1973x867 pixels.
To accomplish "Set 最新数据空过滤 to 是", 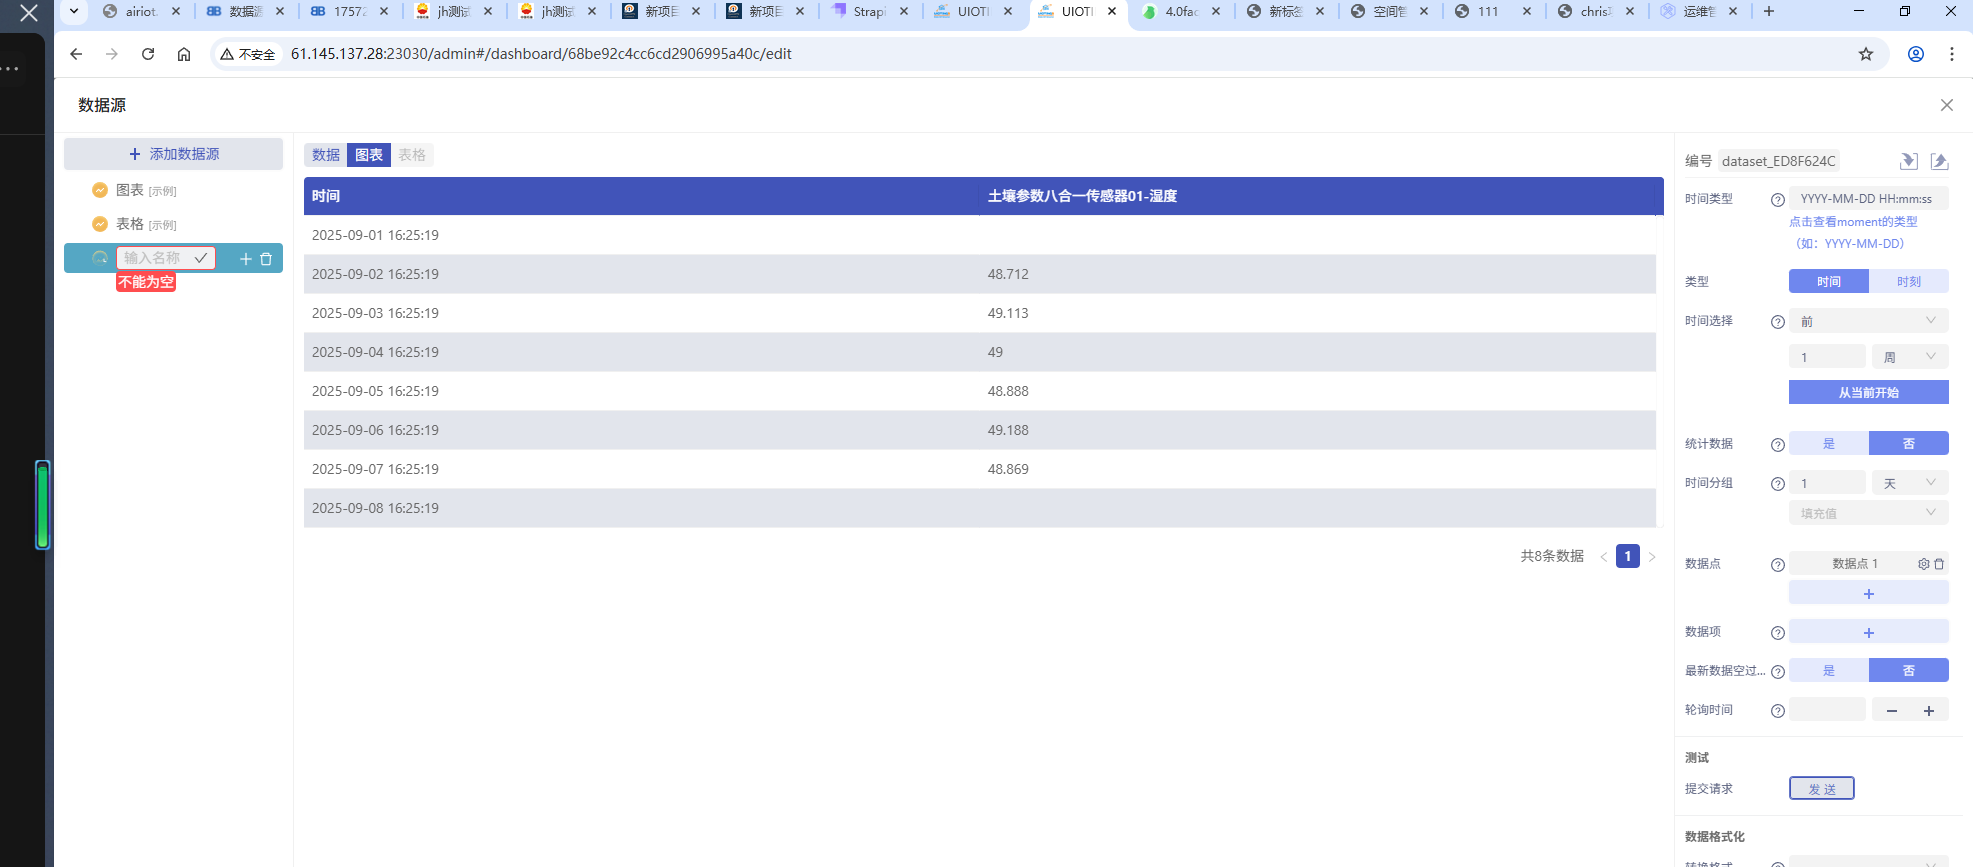I will pos(1829,670).
